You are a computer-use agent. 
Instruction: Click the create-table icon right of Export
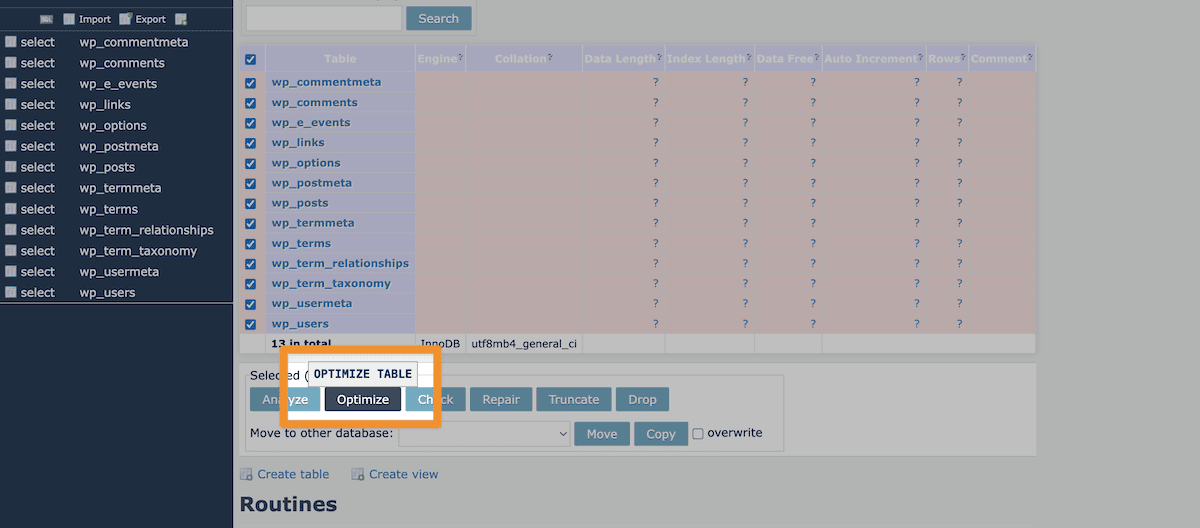(x=180, y=19)
